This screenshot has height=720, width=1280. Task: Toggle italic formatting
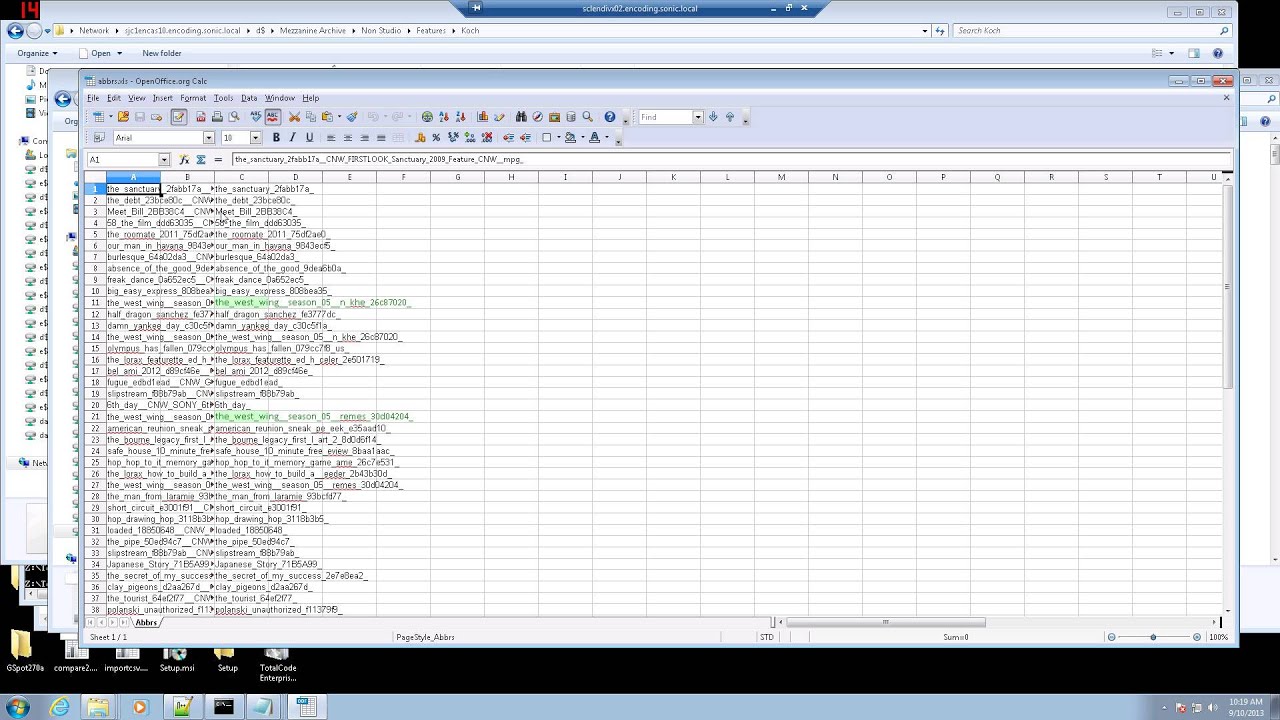[292, 137]
